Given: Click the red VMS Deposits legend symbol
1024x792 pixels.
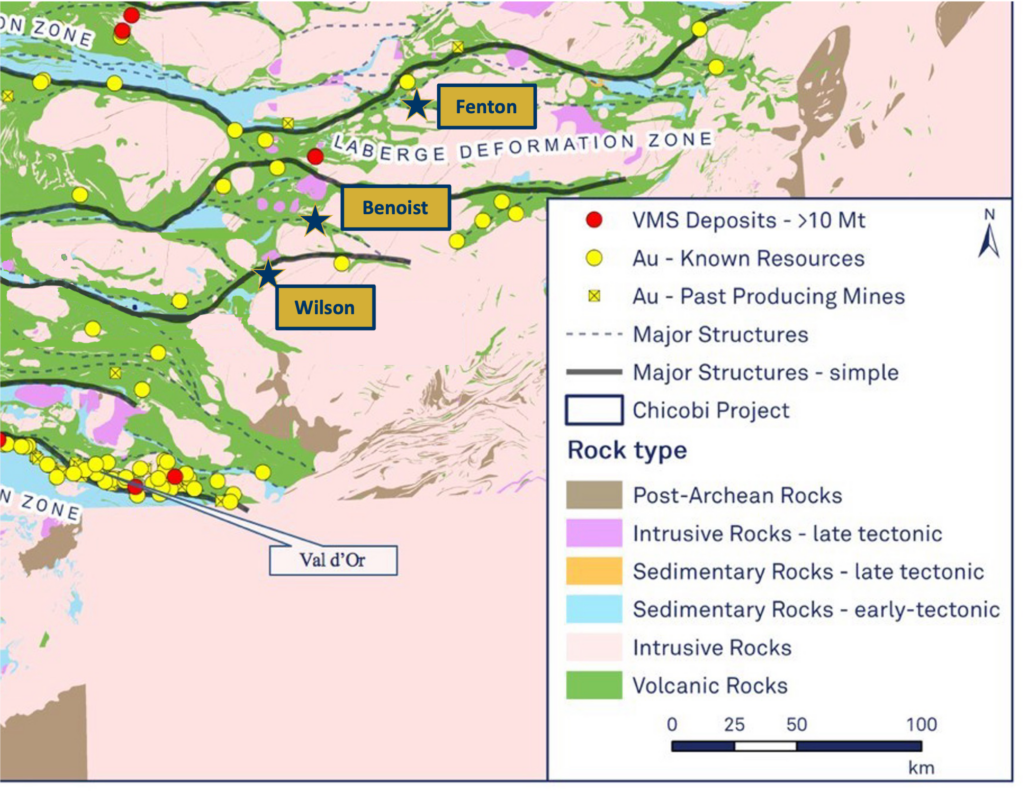Looking at the screenshot, I should [x=593, y=221].
